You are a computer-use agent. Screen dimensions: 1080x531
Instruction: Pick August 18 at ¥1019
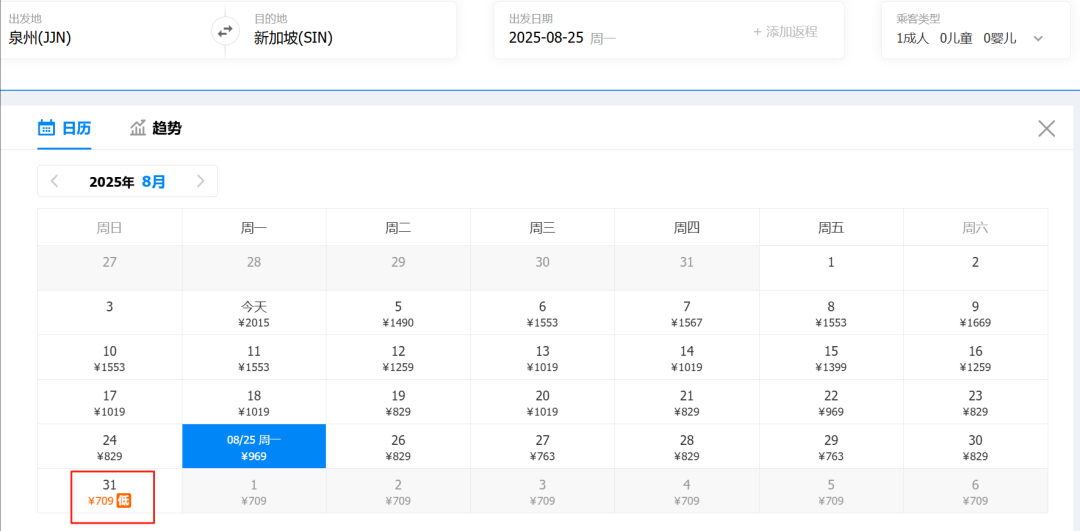pos(254,402)
